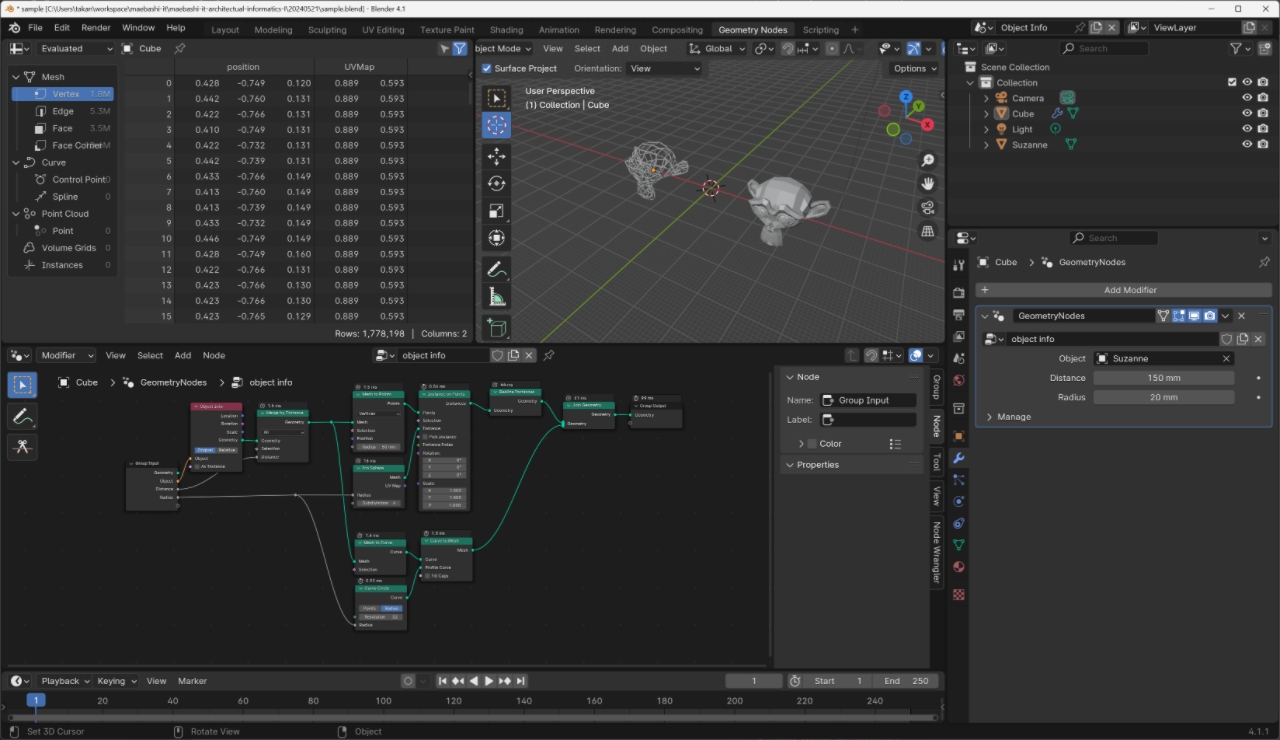Open the File menu
The height and width of the screenshot is (740, 1280).
point(35,28)
